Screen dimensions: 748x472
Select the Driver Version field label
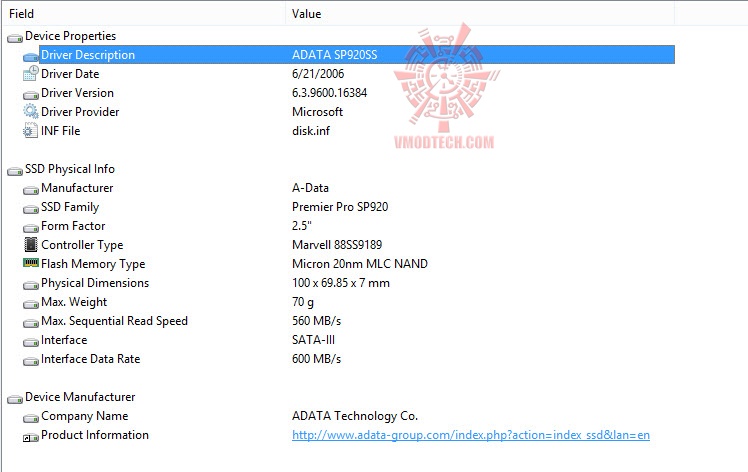(77, 93)
